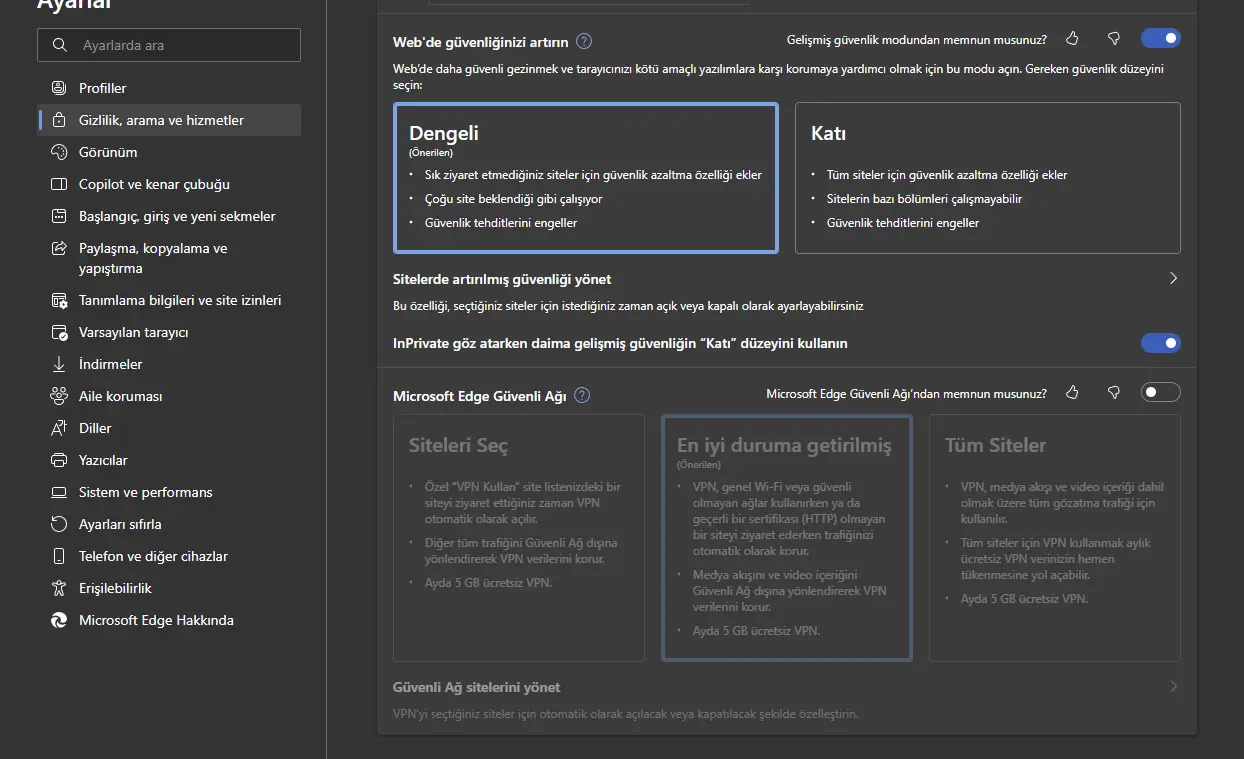
Task: Select the Siteleri Seç VPN card
Action: tap(519, 538)
